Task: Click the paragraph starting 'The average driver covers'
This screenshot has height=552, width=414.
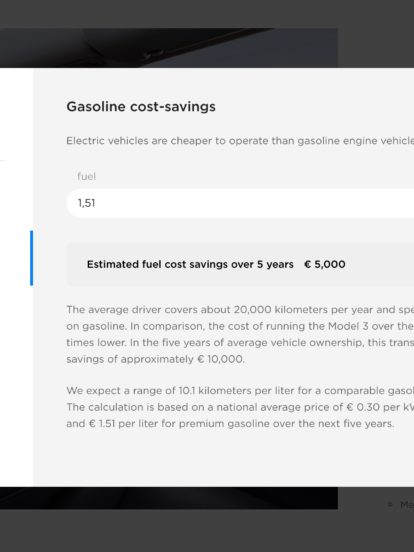Action: click(x=240, y=334)
